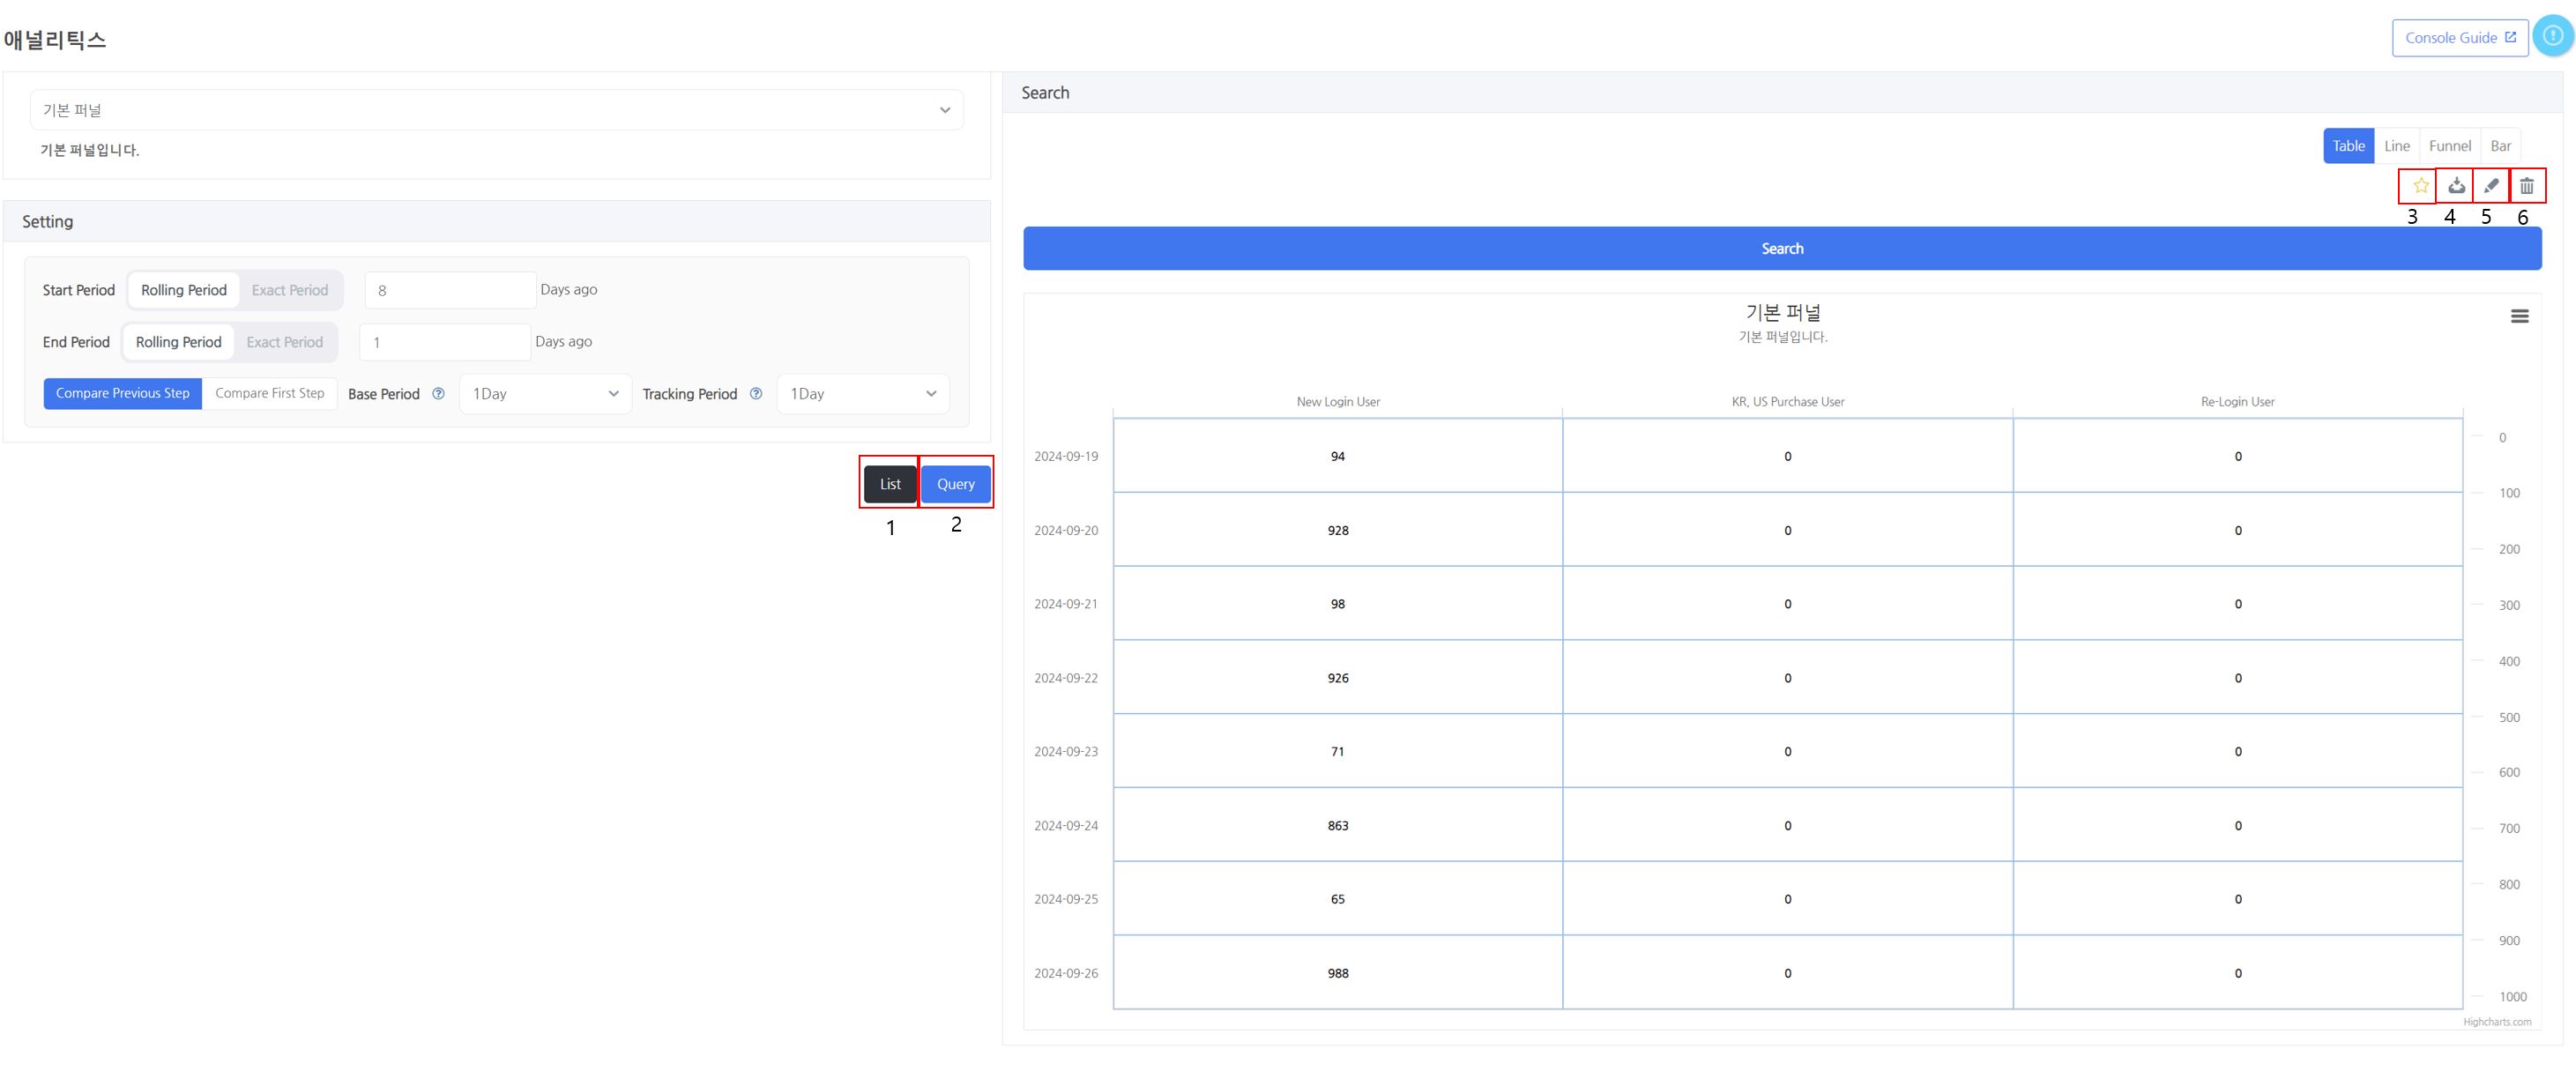Click the Start Period days ago field
Screen dimensions: 2576x1071
click(450, 290)
